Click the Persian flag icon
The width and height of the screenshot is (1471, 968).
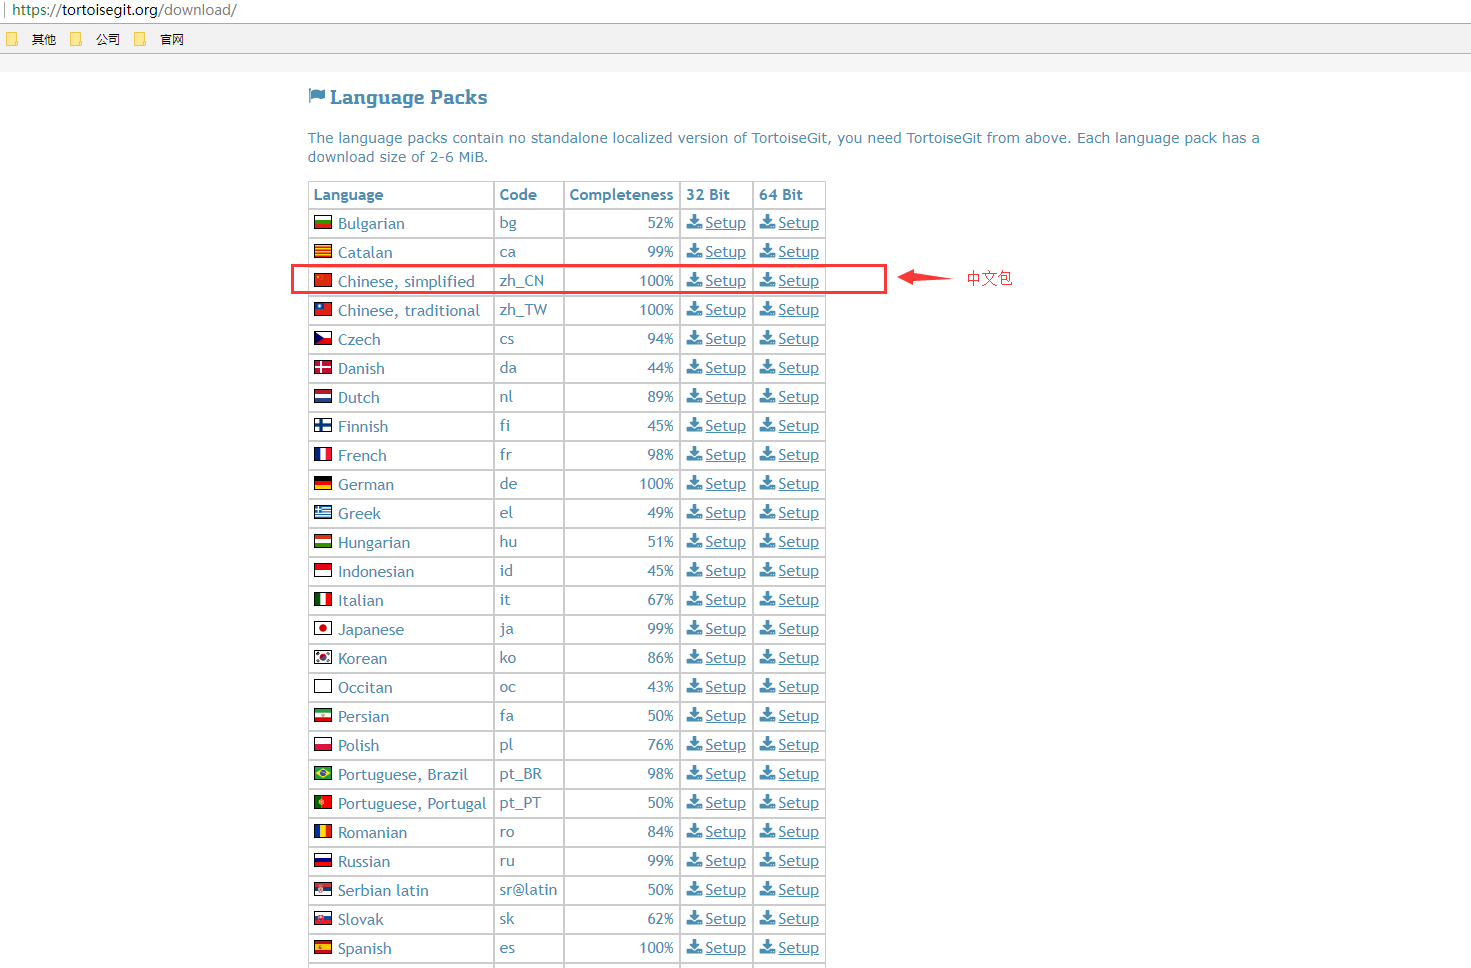(x=323, y=715)
